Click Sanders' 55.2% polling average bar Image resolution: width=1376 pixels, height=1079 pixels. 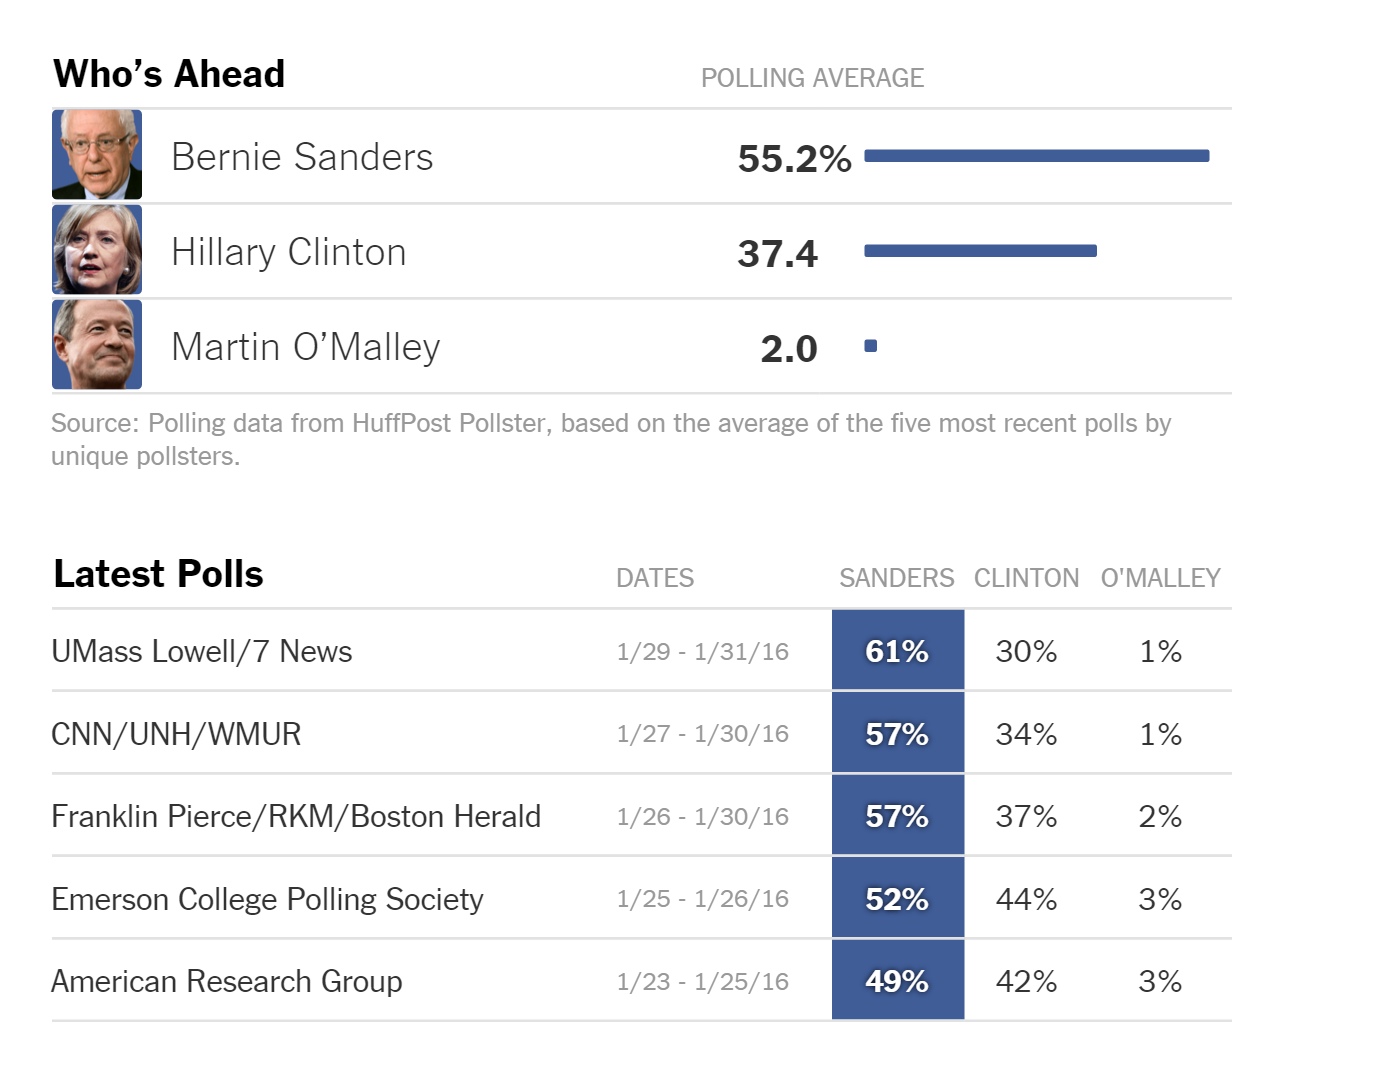[x=1037, y=155]
